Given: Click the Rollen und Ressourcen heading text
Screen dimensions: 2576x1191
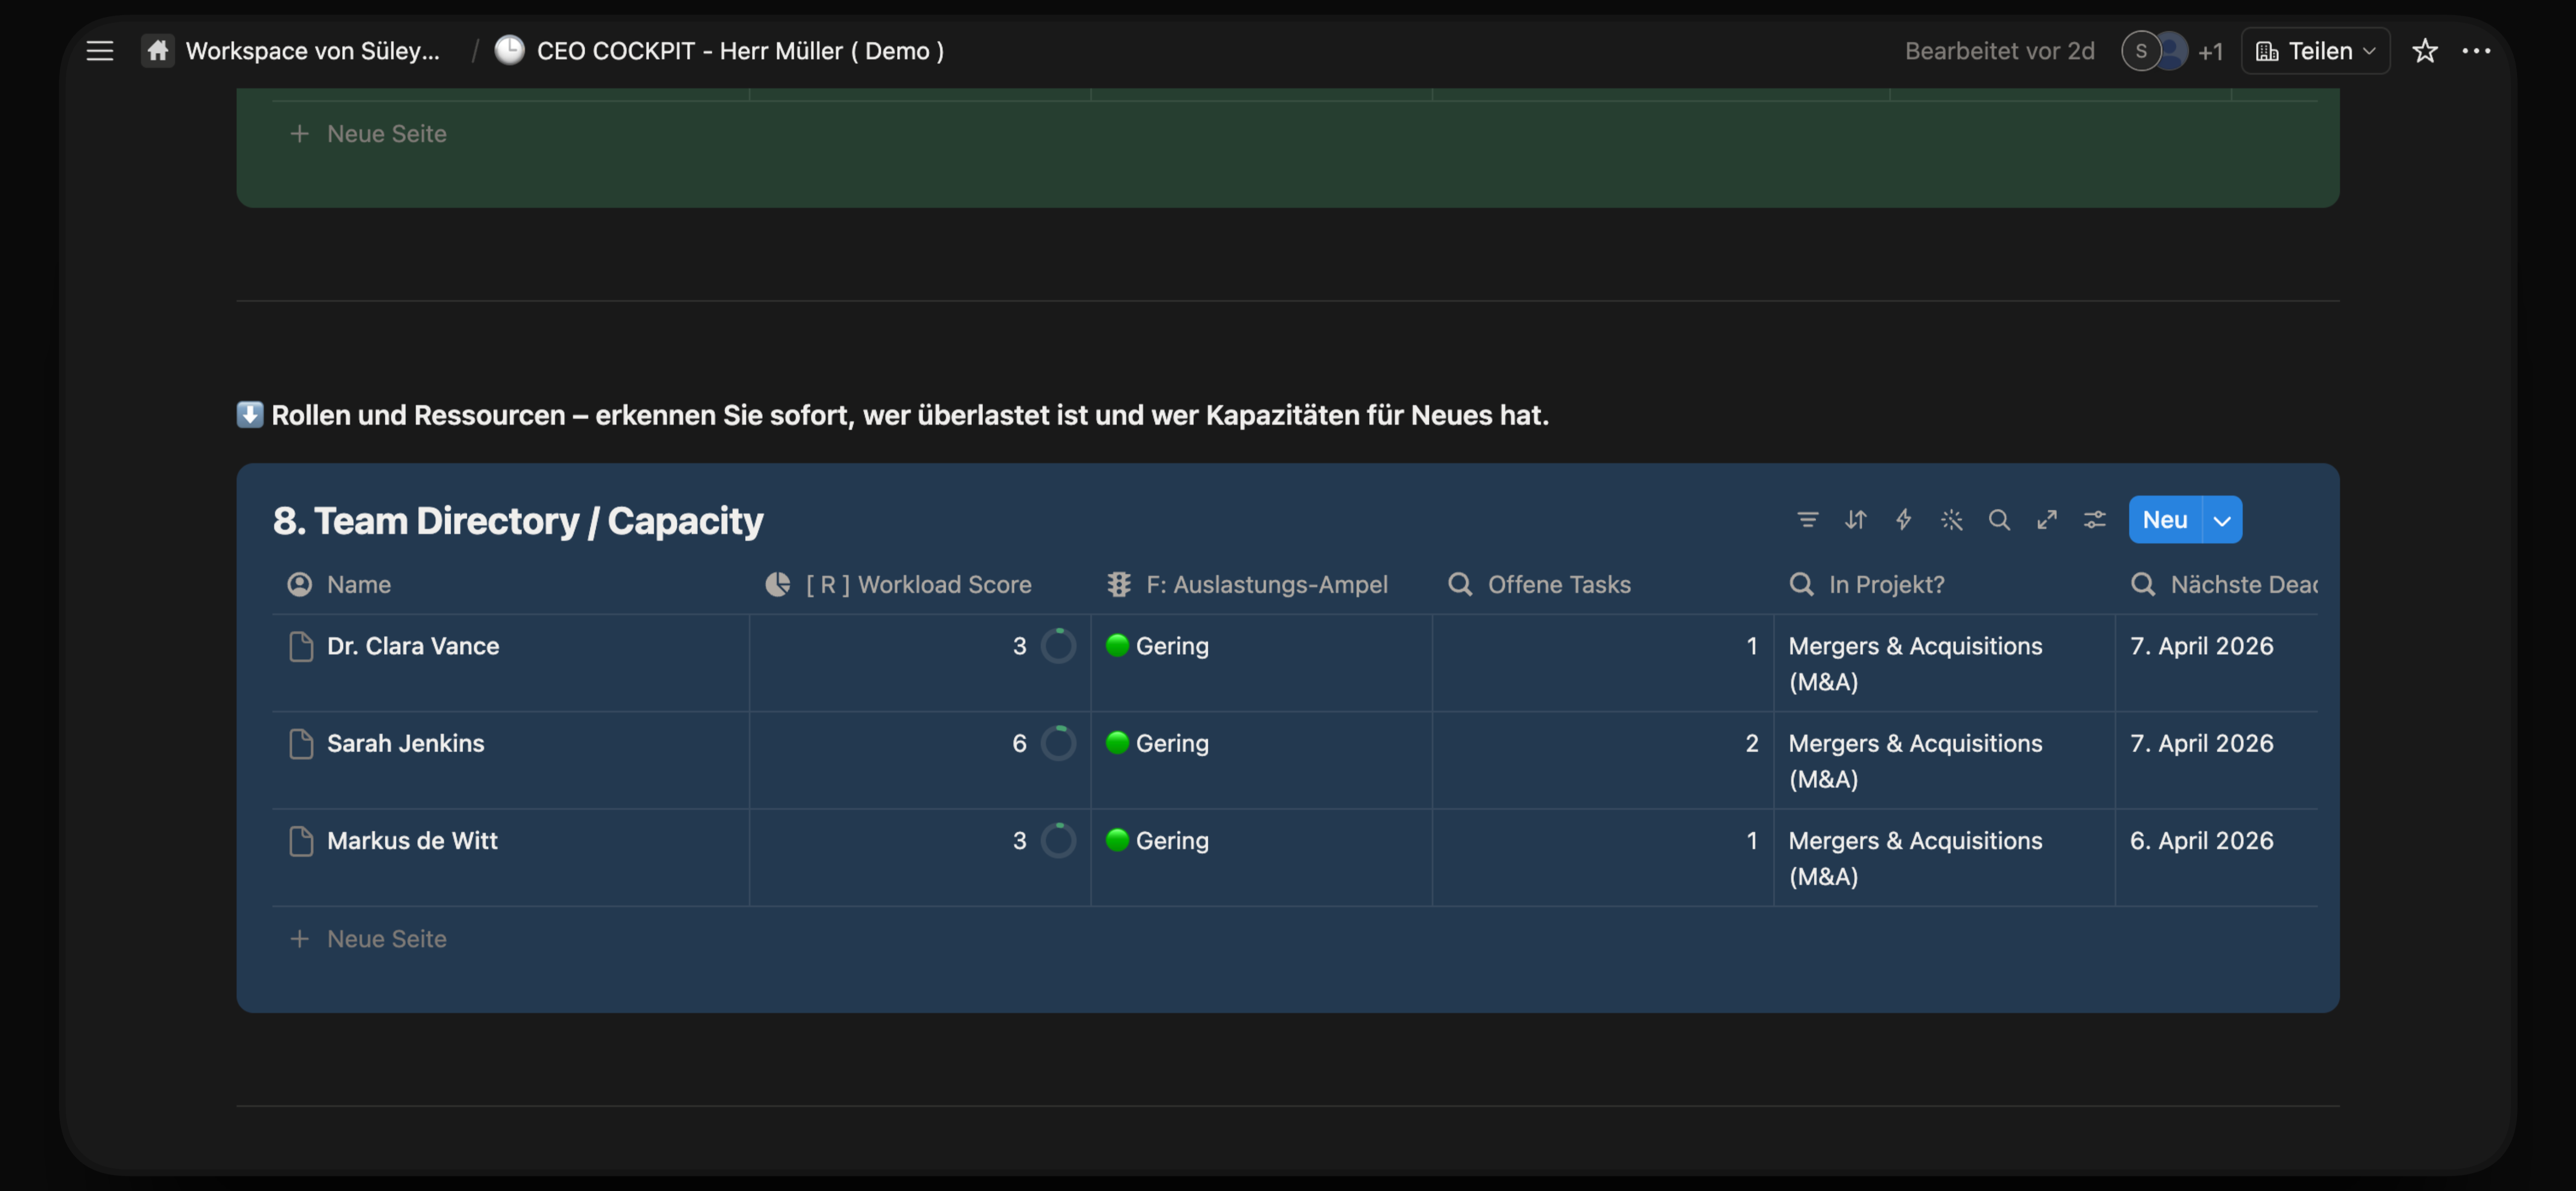Looking at the screenshot, I should click(x=910, y=415).
